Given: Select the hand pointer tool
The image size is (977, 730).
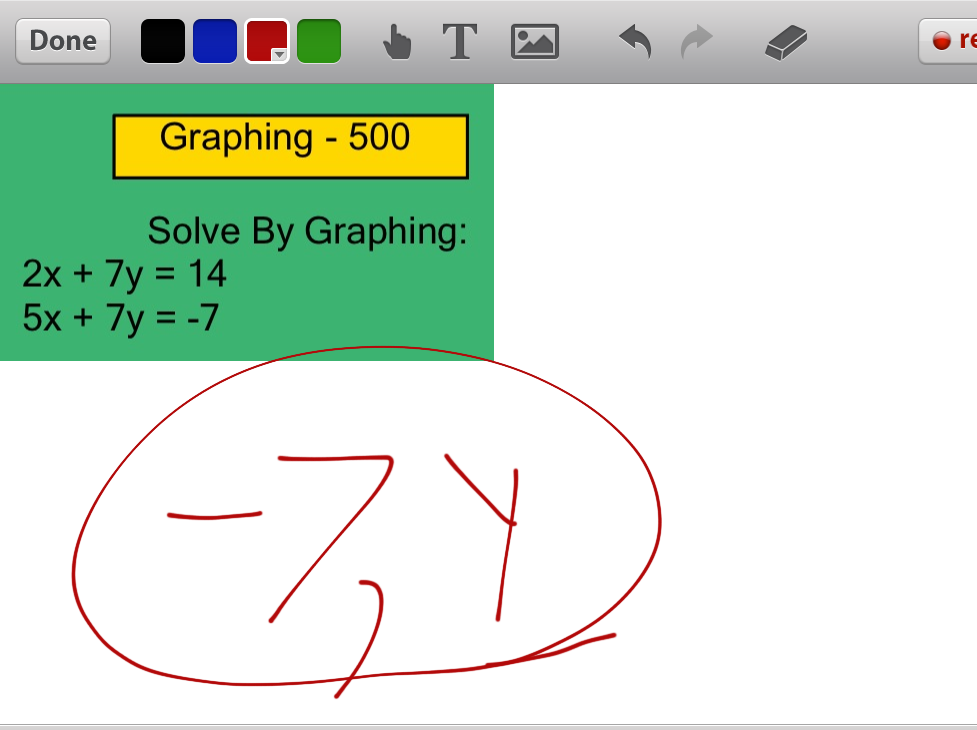Looking at the screenshot, I should (397, 42).
